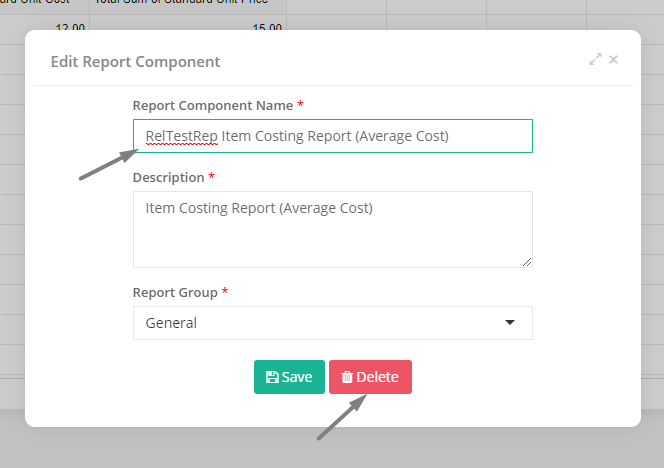Select the Report Group combo box showing General
The image size is (664, 468).
[333, 323]
